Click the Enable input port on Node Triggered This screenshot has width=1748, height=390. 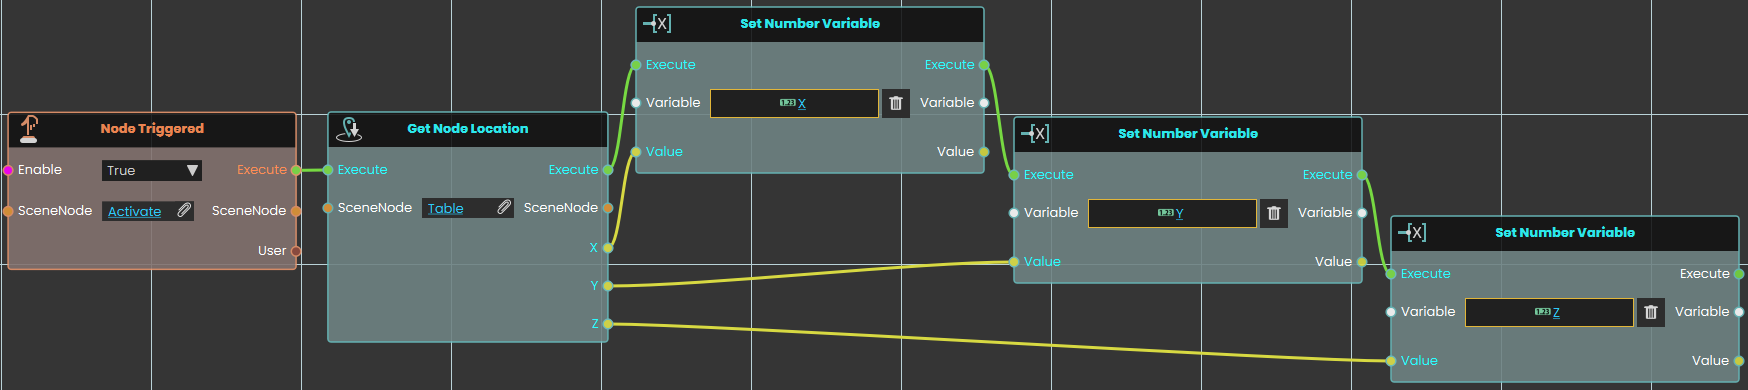[8, 170]
